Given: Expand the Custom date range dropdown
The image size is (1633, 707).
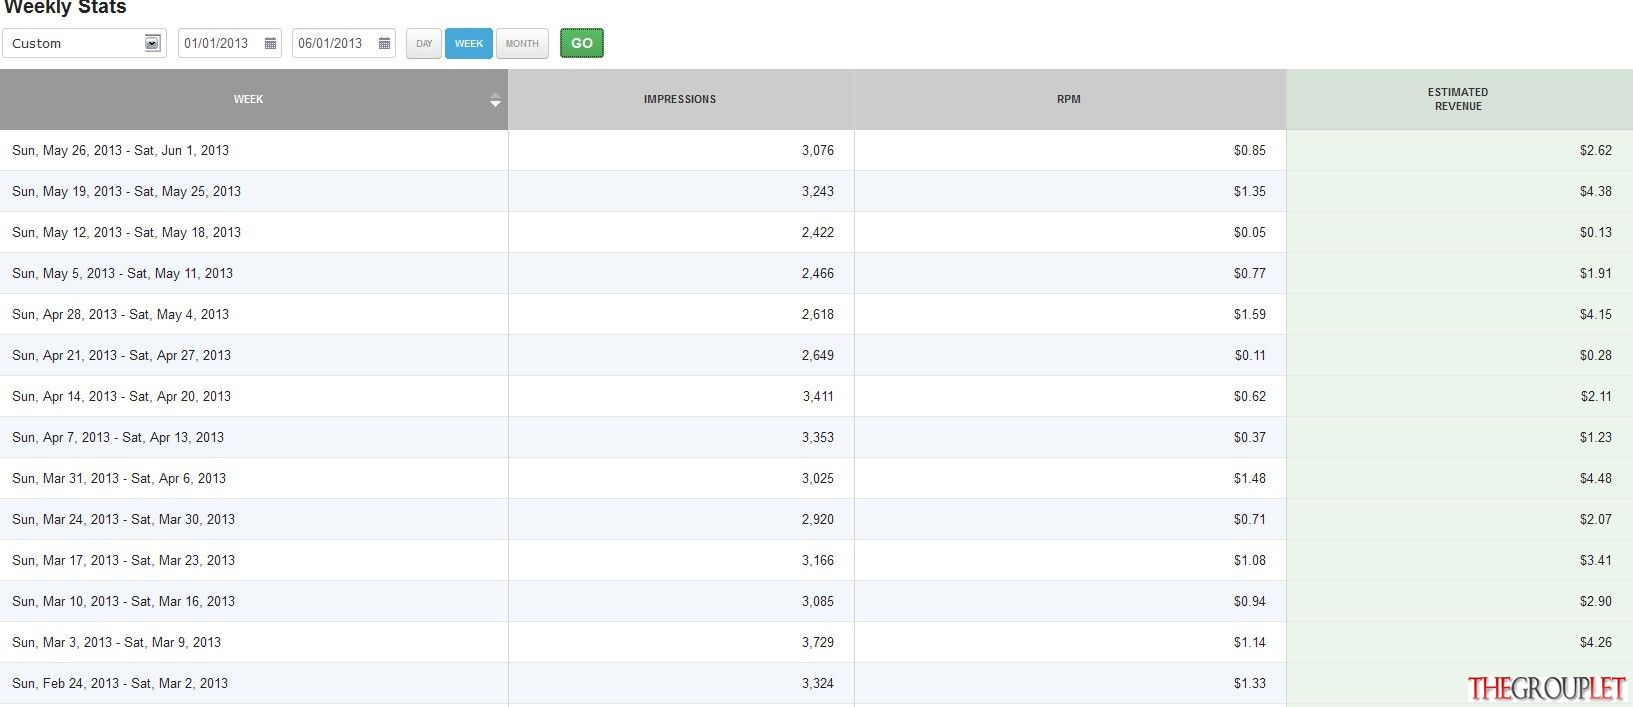Looking at the screenshot, I should tap(152, 43).
